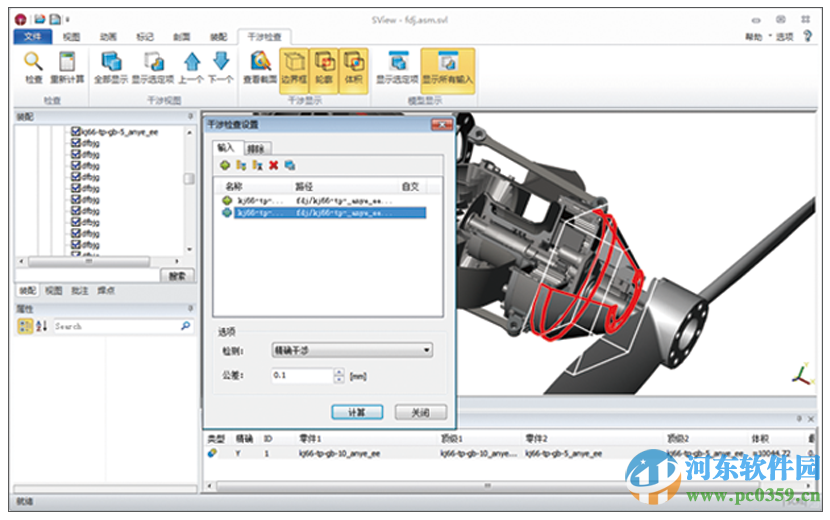
Task: Toggle 显示所有输入 show all inputs
Action: [448, 70]
